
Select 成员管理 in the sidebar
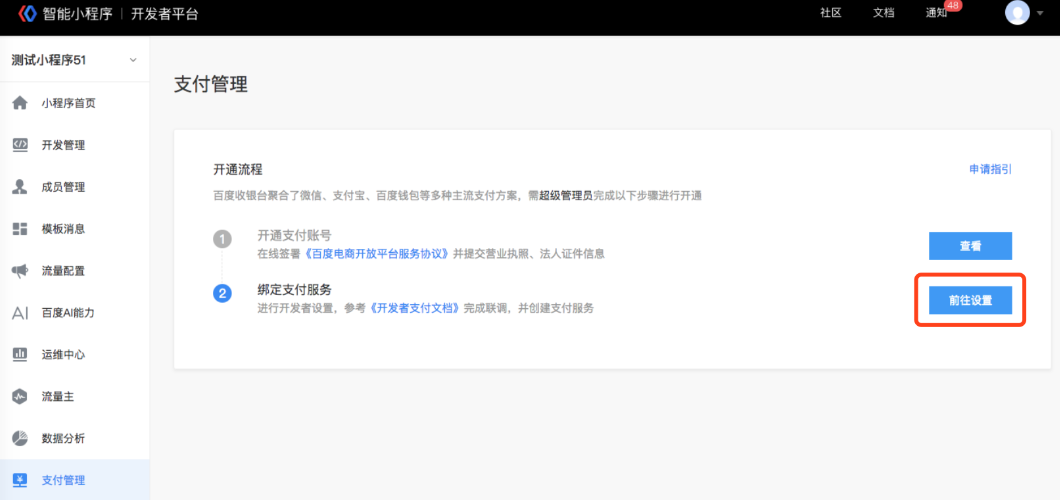tap(74, 187)
